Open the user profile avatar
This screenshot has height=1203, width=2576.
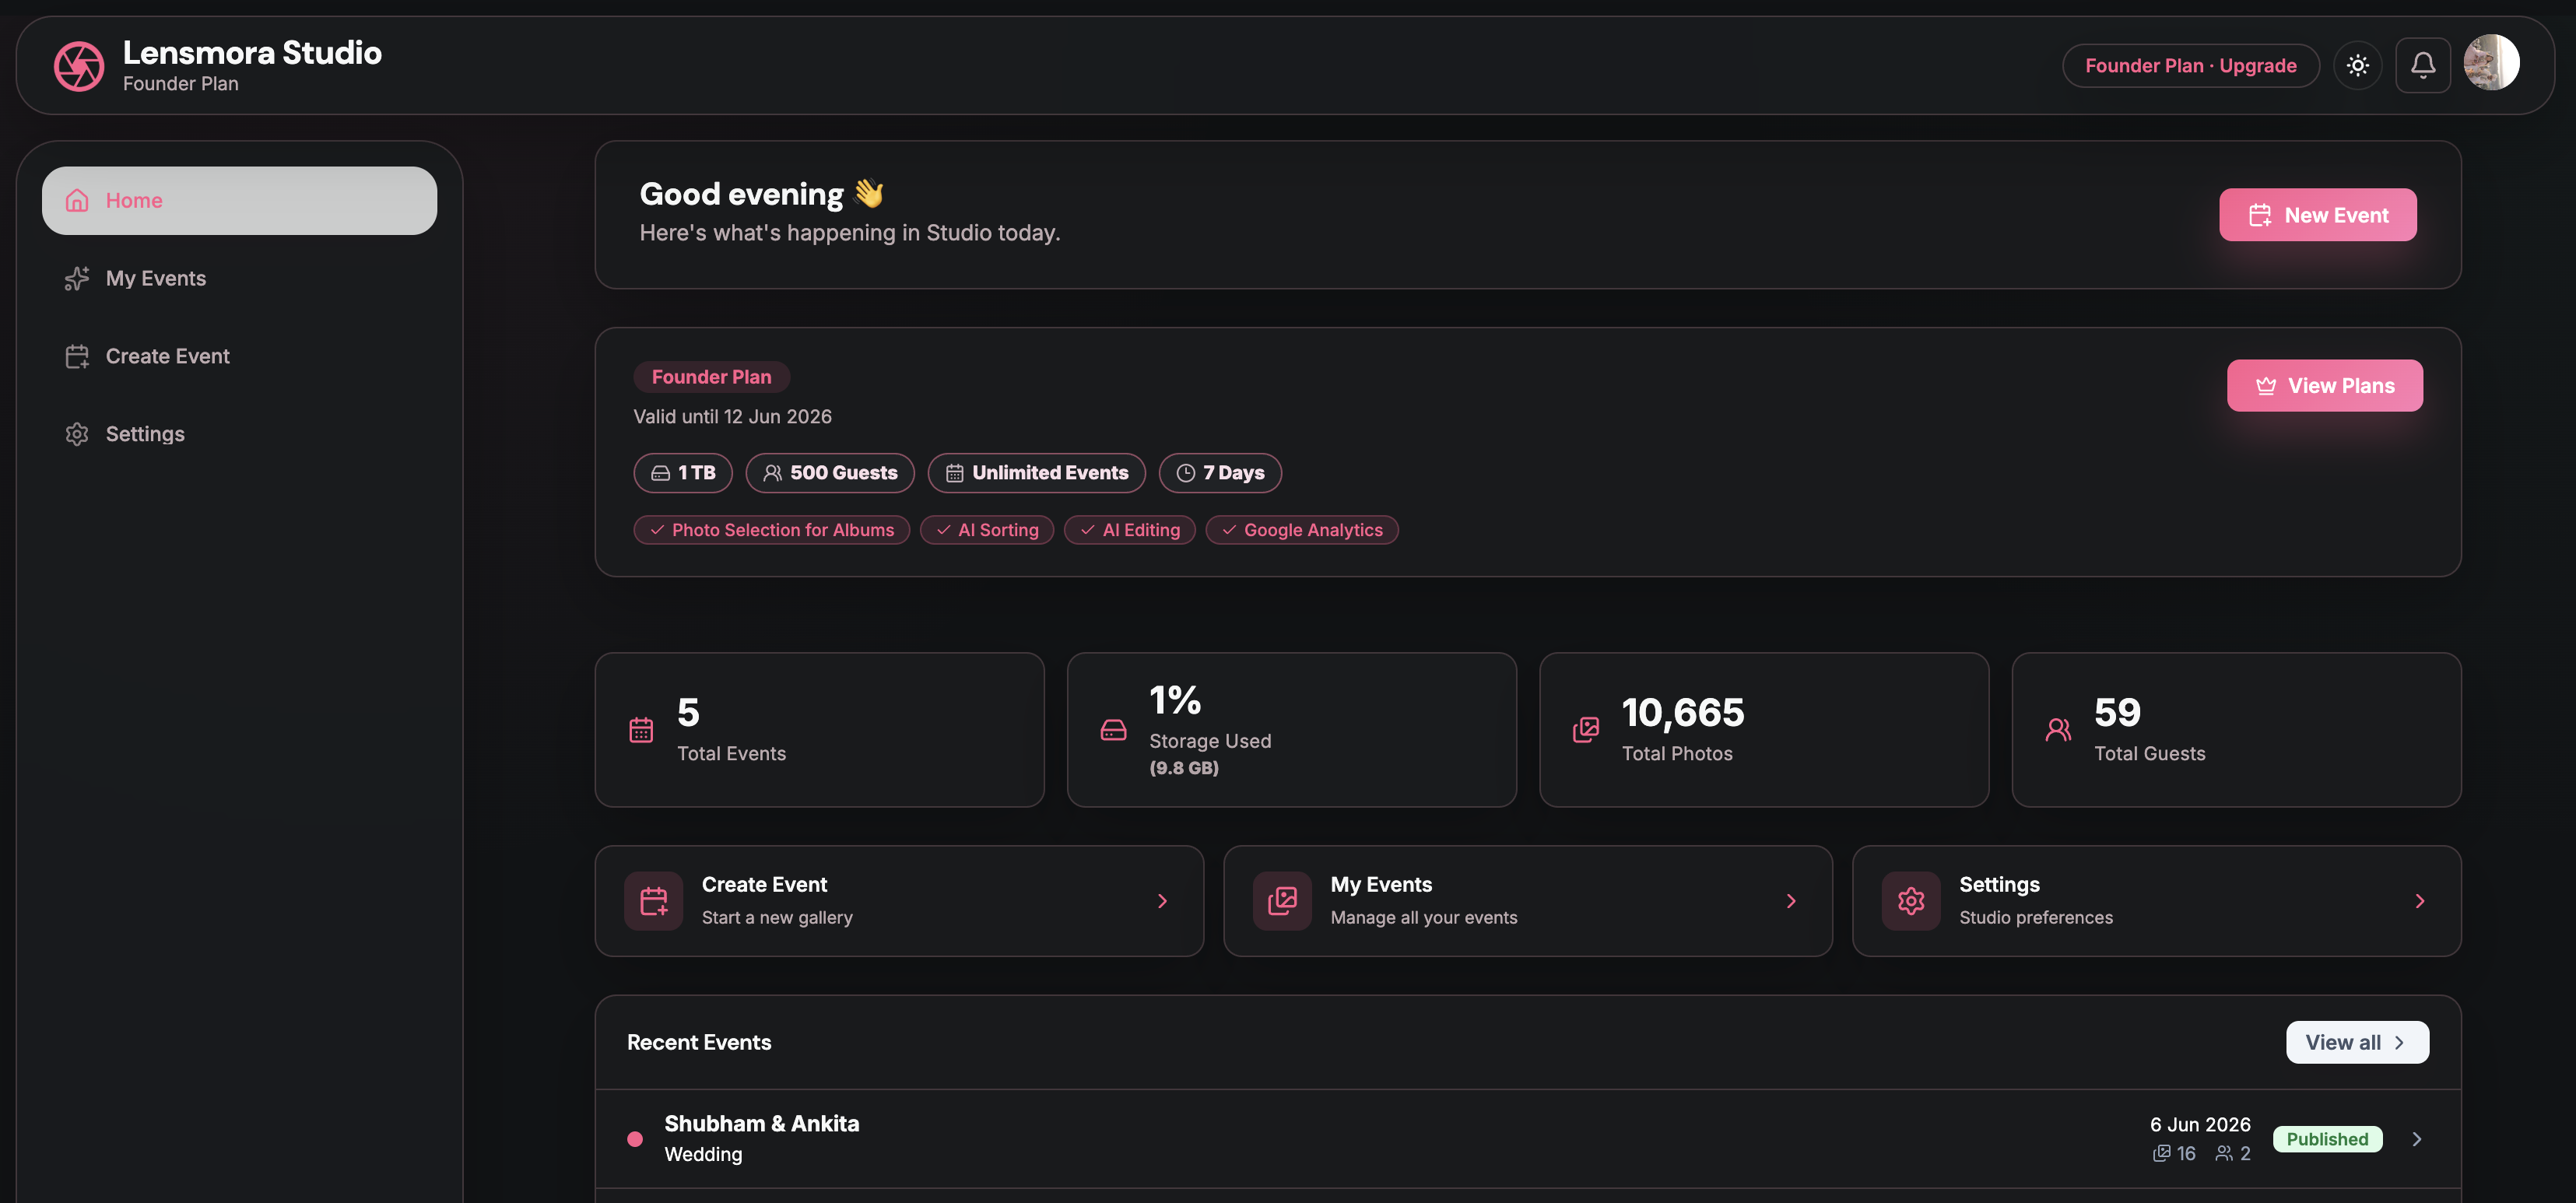pyautogui.click(x=2491, y=63)
